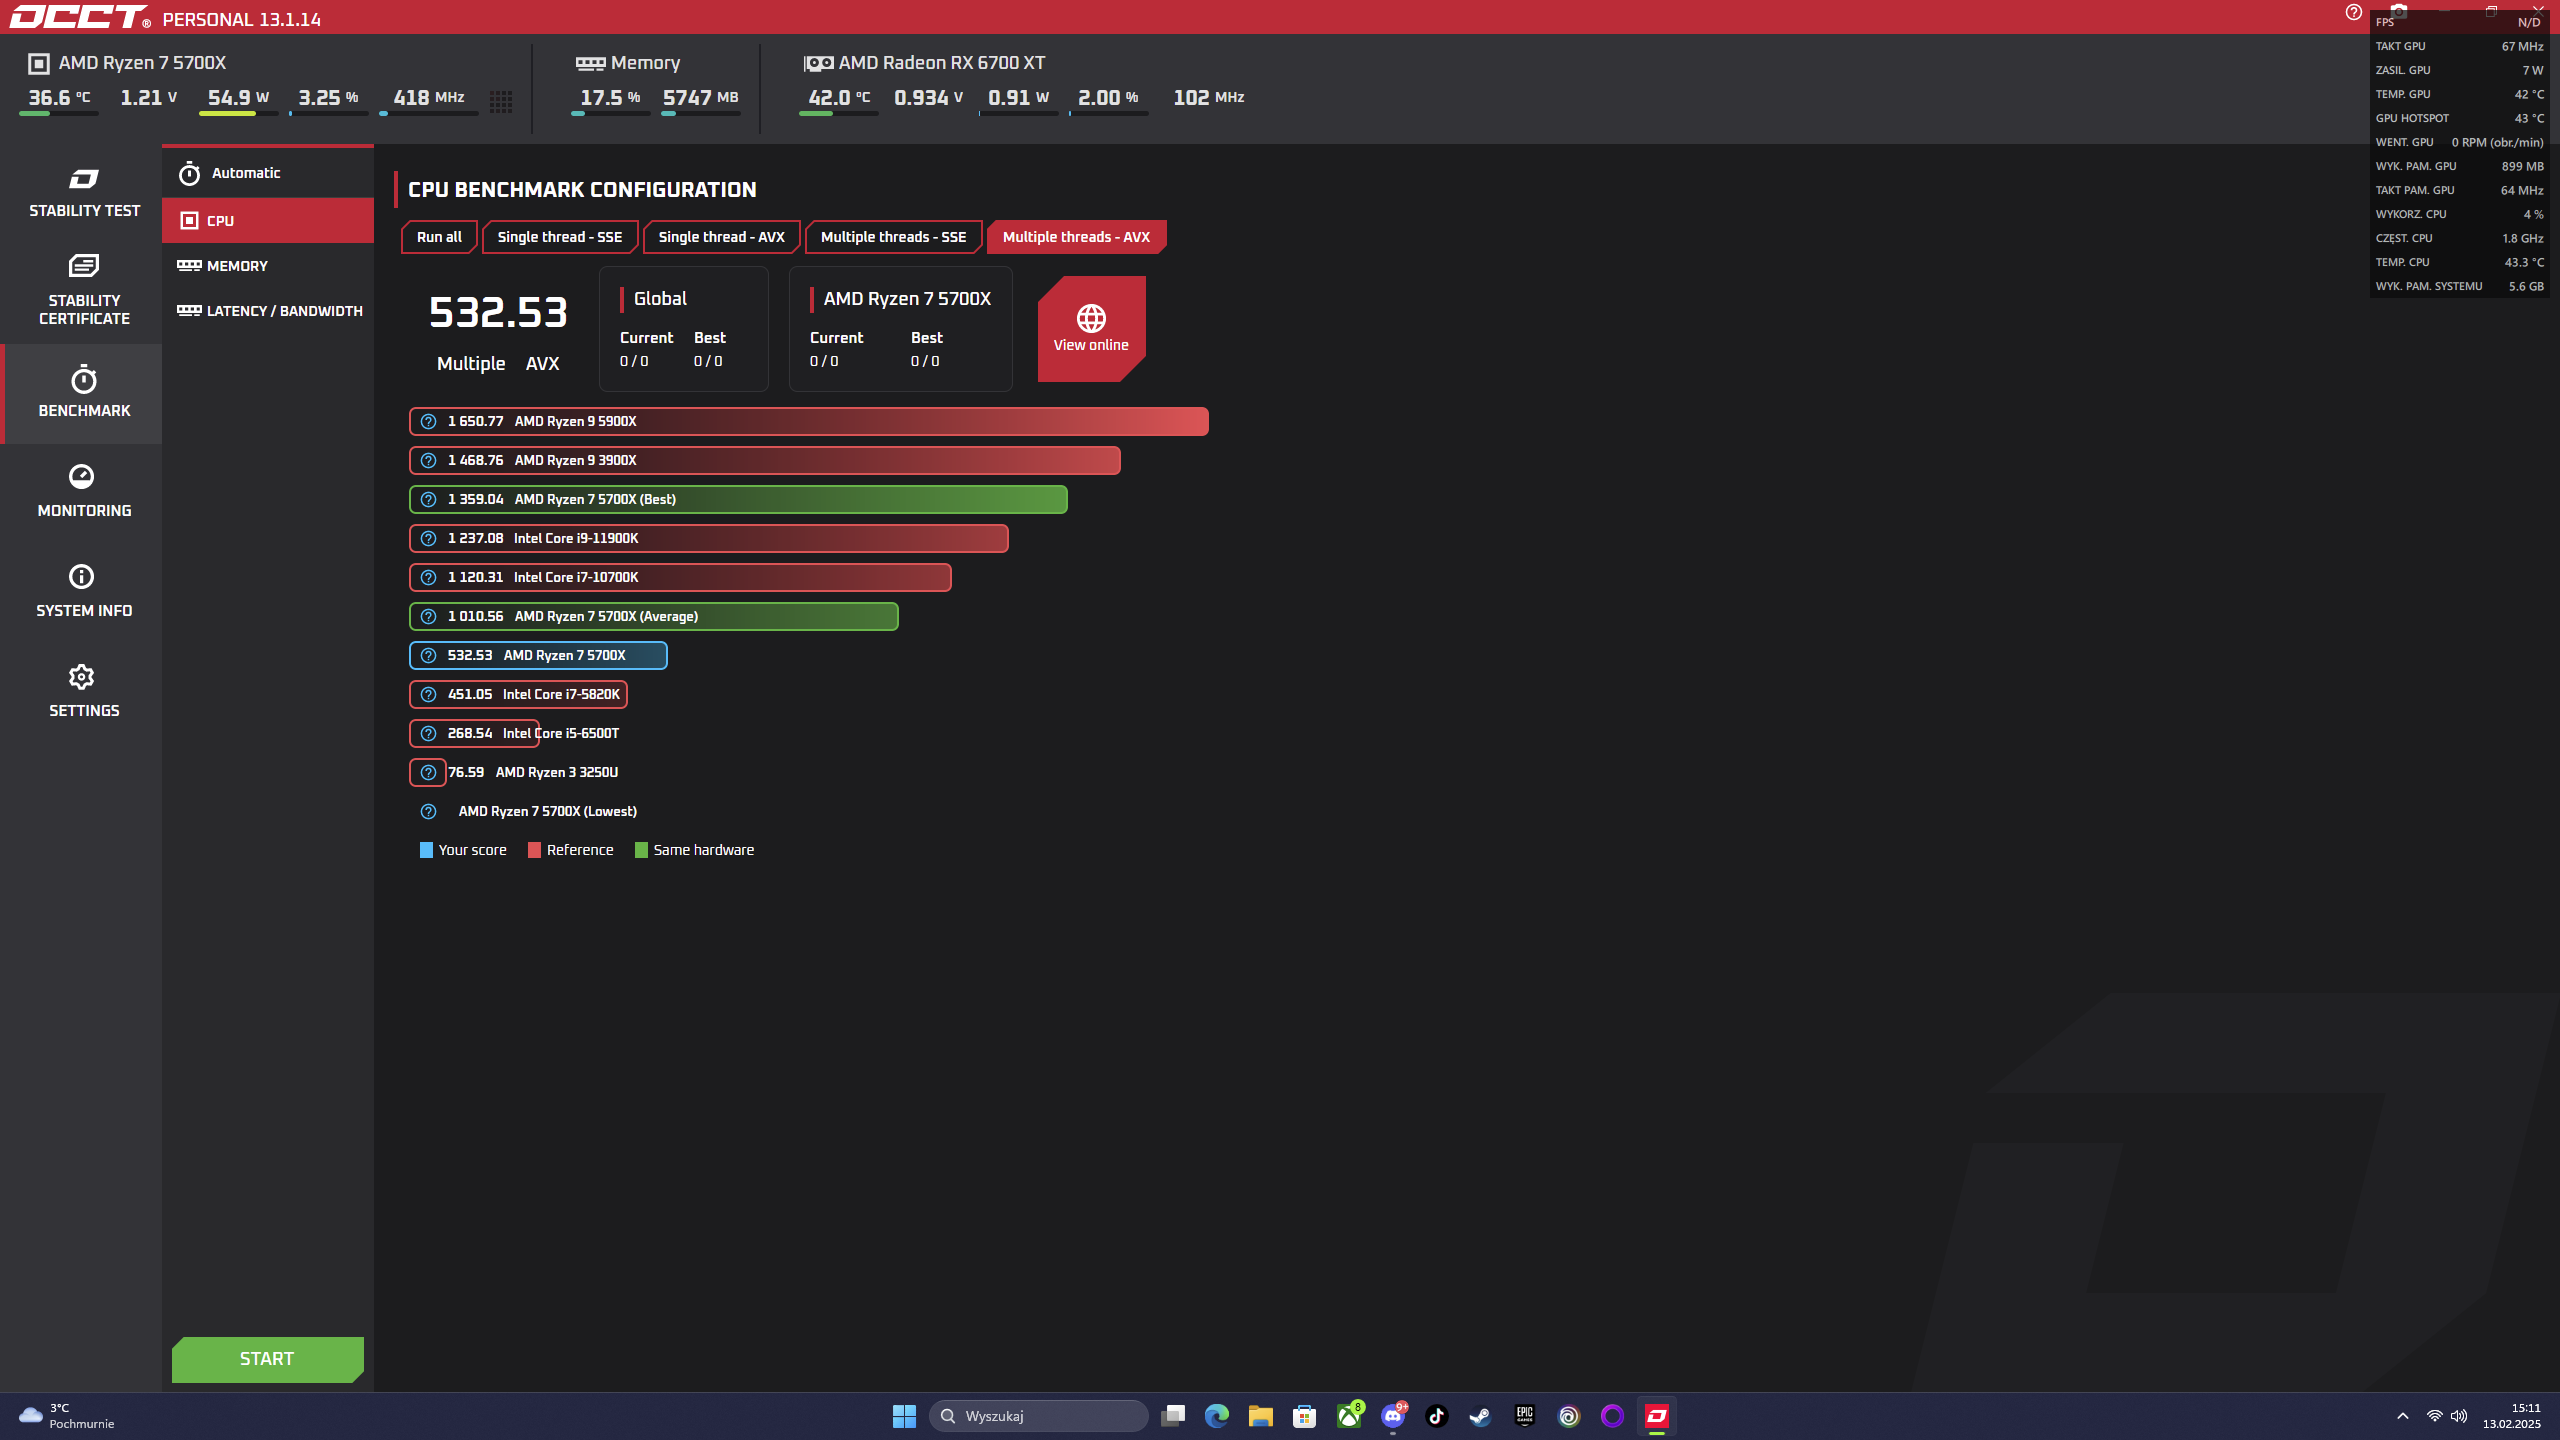Click info icon for Ryzen 9 5900X

pyautogui.click(x=428, y=422)
